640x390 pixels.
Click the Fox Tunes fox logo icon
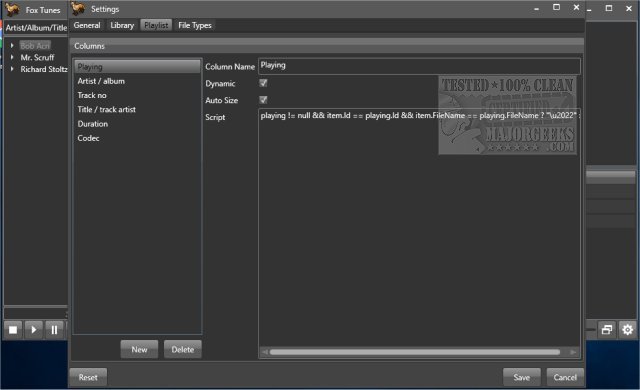pos(13,9)
